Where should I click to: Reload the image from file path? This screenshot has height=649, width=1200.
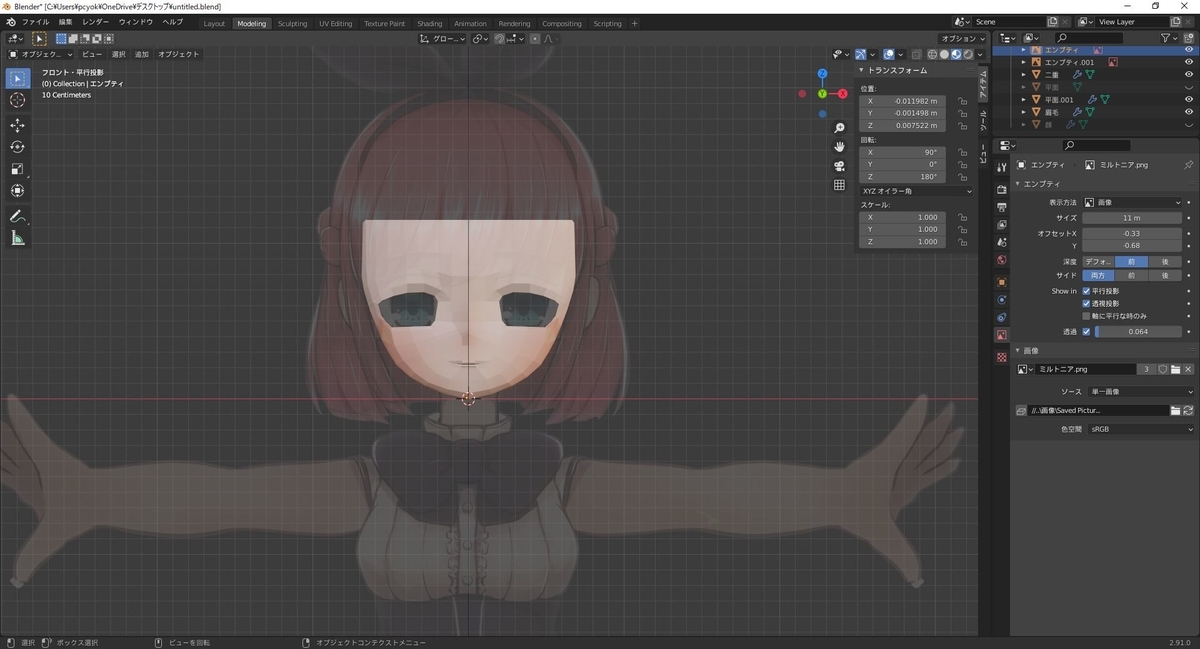point(1188,410)
